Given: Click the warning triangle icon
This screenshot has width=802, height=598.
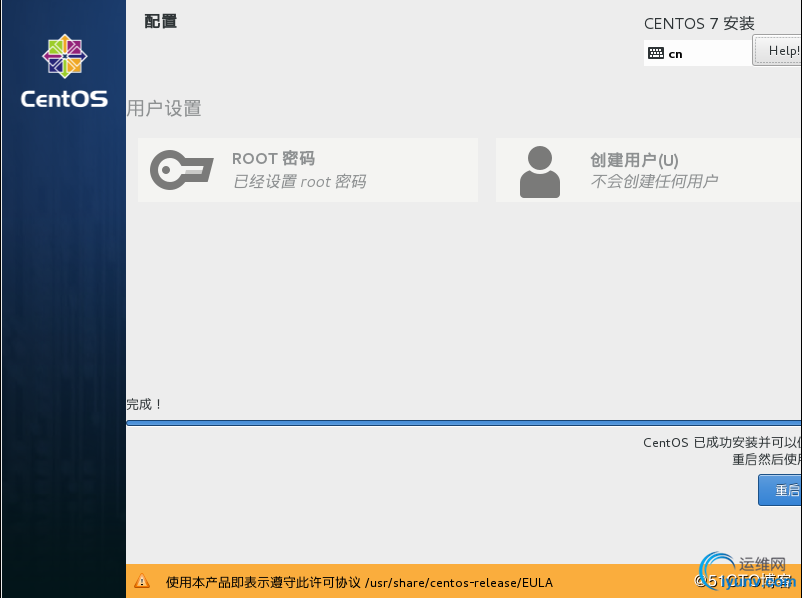Looking at the screenshot, I should (x=142, y=581).
